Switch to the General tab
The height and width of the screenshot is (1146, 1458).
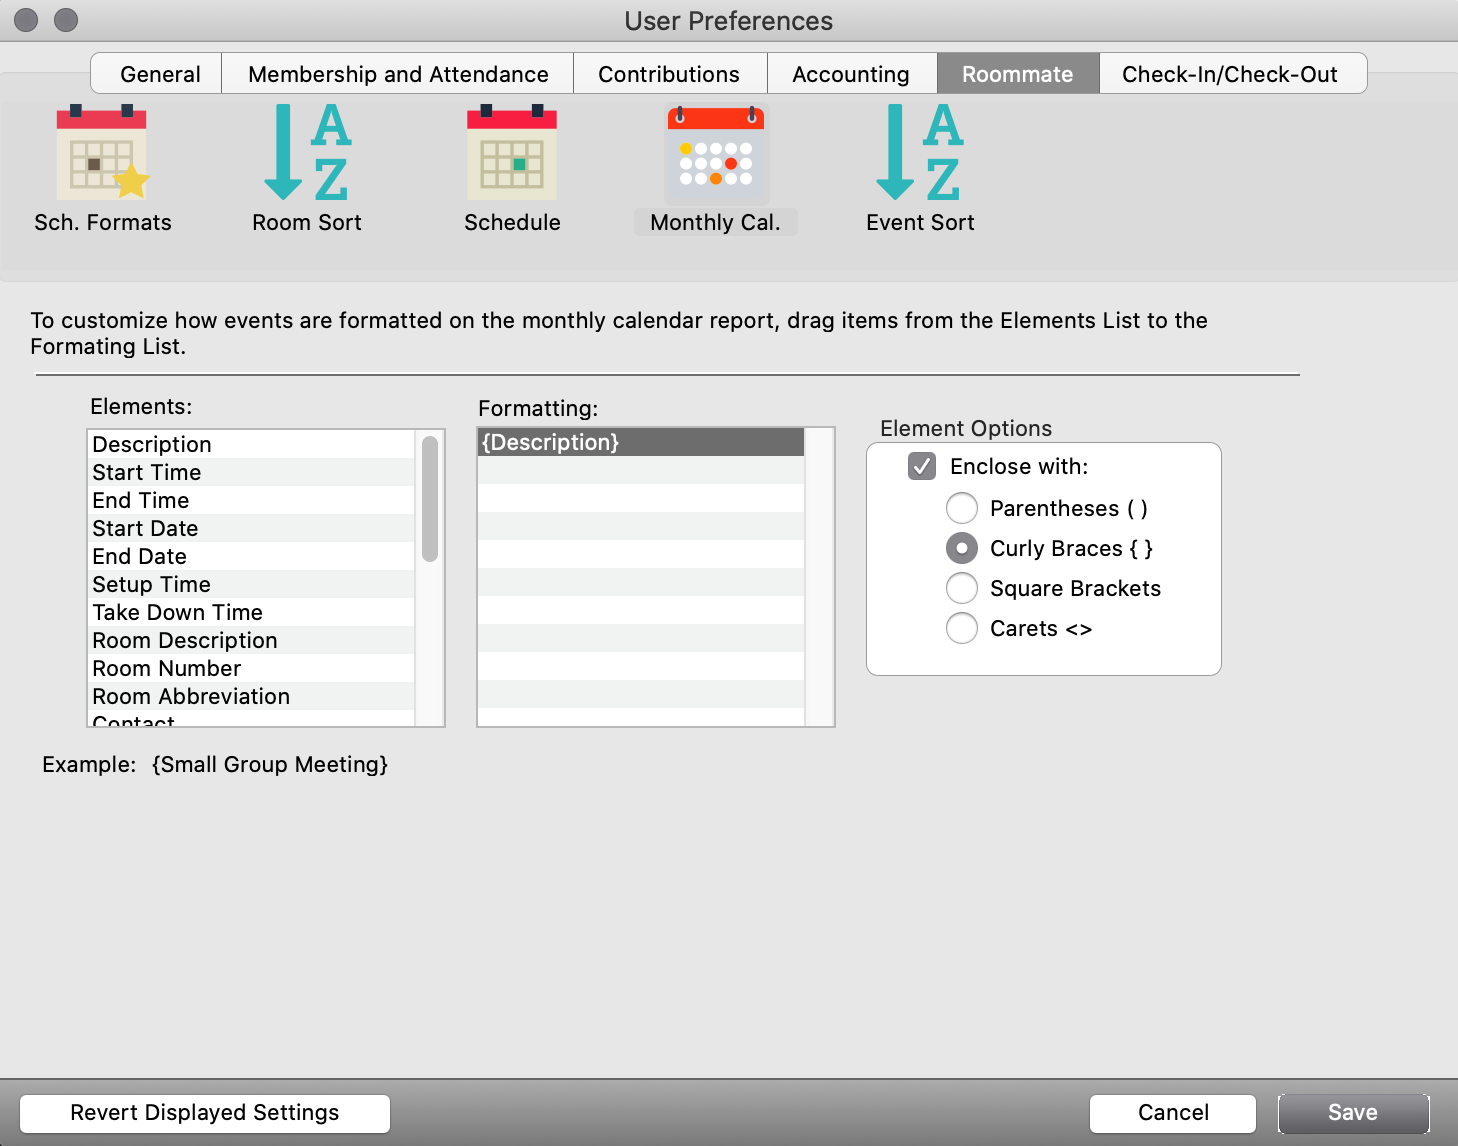pyautogui.click(x=160, y=74)
